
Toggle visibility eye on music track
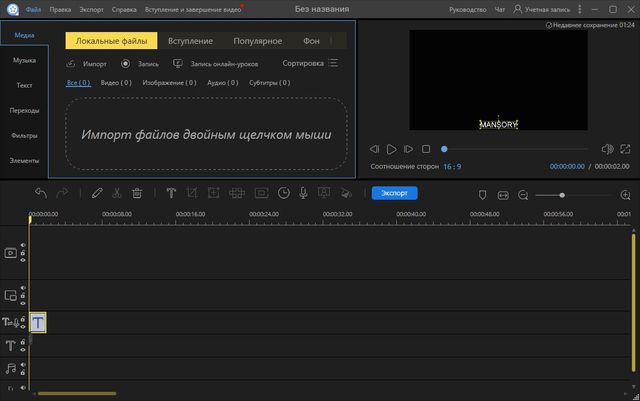23,364
